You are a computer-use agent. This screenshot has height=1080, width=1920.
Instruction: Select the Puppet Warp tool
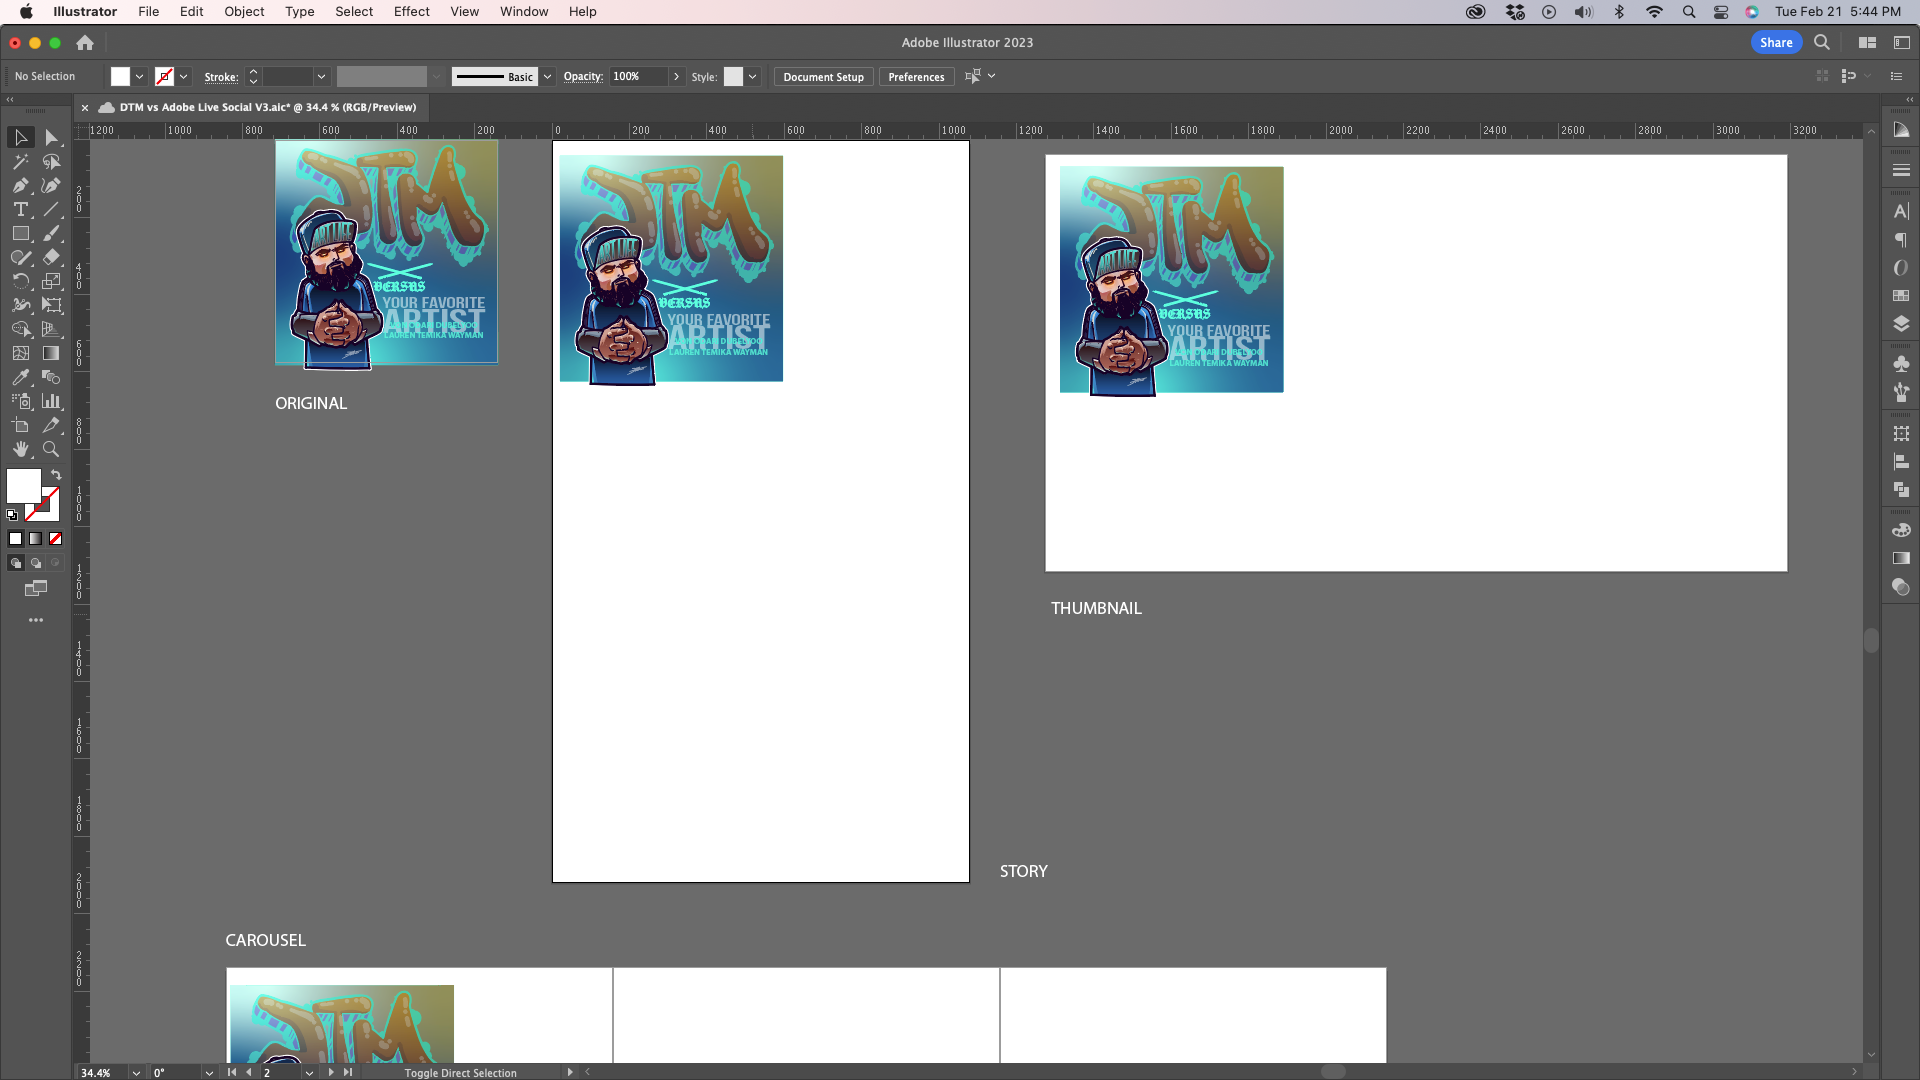tap(21, 305)
